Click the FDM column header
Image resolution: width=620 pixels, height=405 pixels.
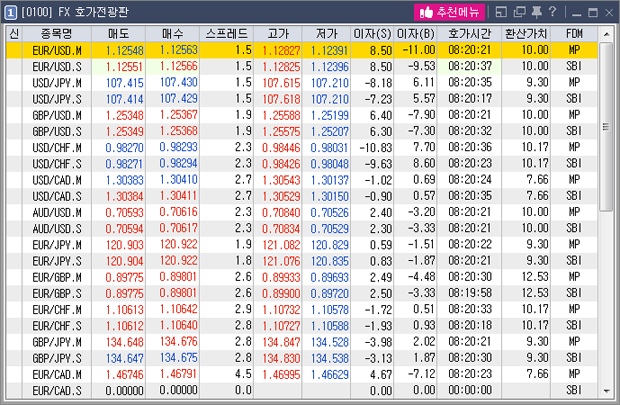point(574,34)
